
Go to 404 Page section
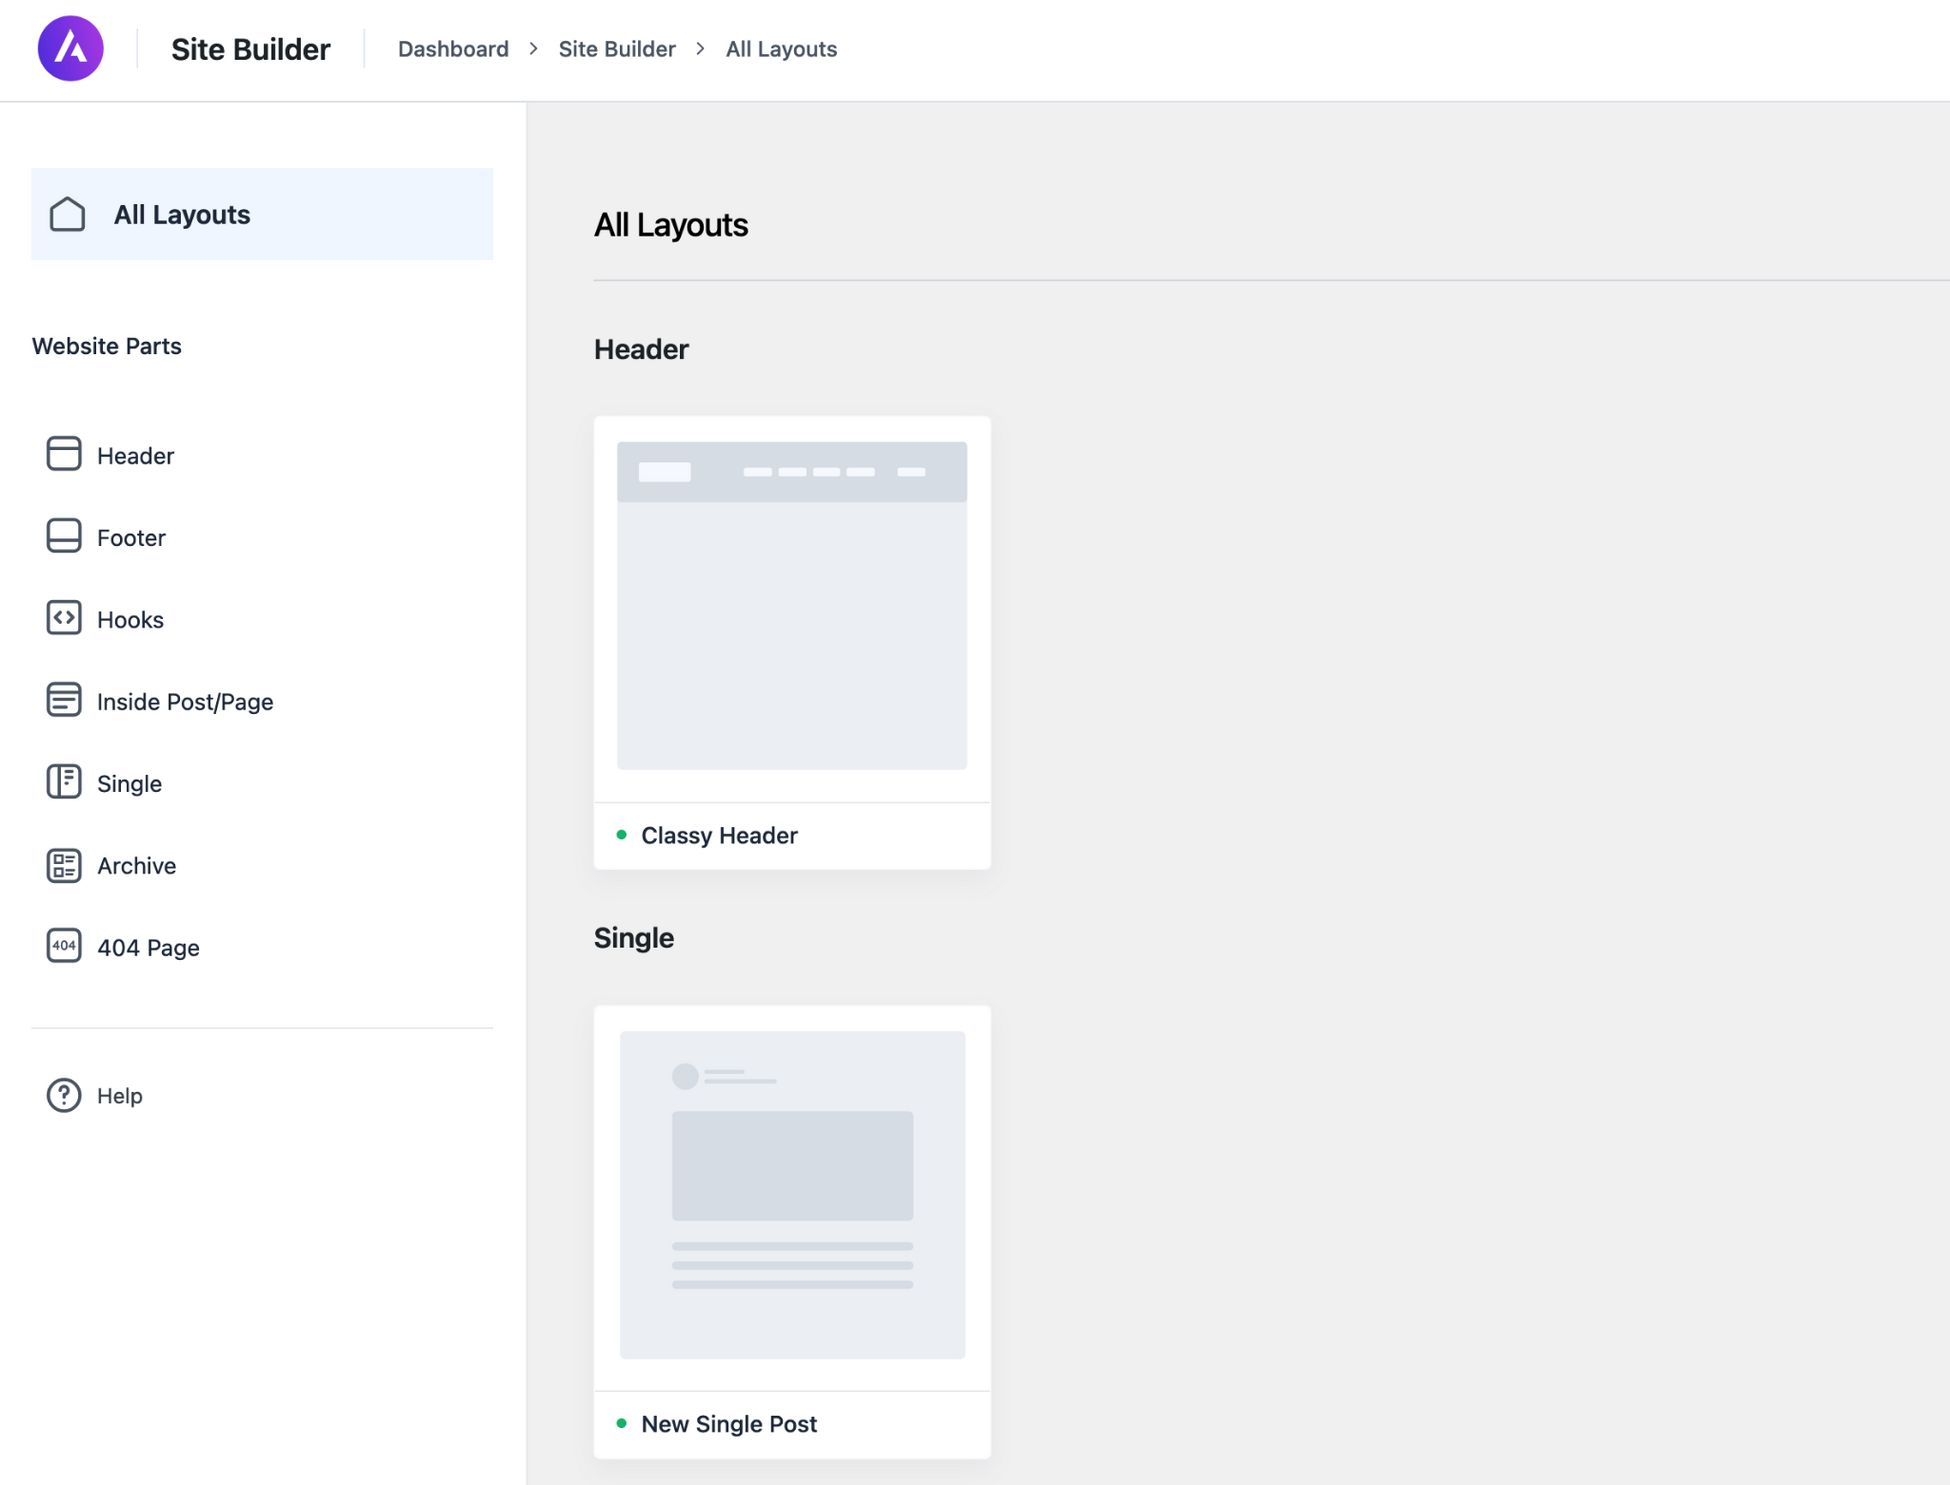tap(148, 948)
